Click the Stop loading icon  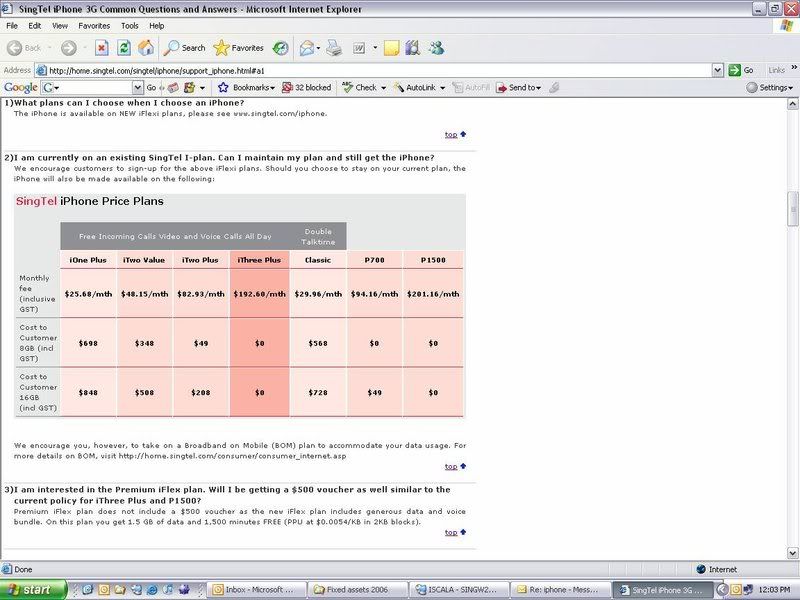(x=102, y=47)
